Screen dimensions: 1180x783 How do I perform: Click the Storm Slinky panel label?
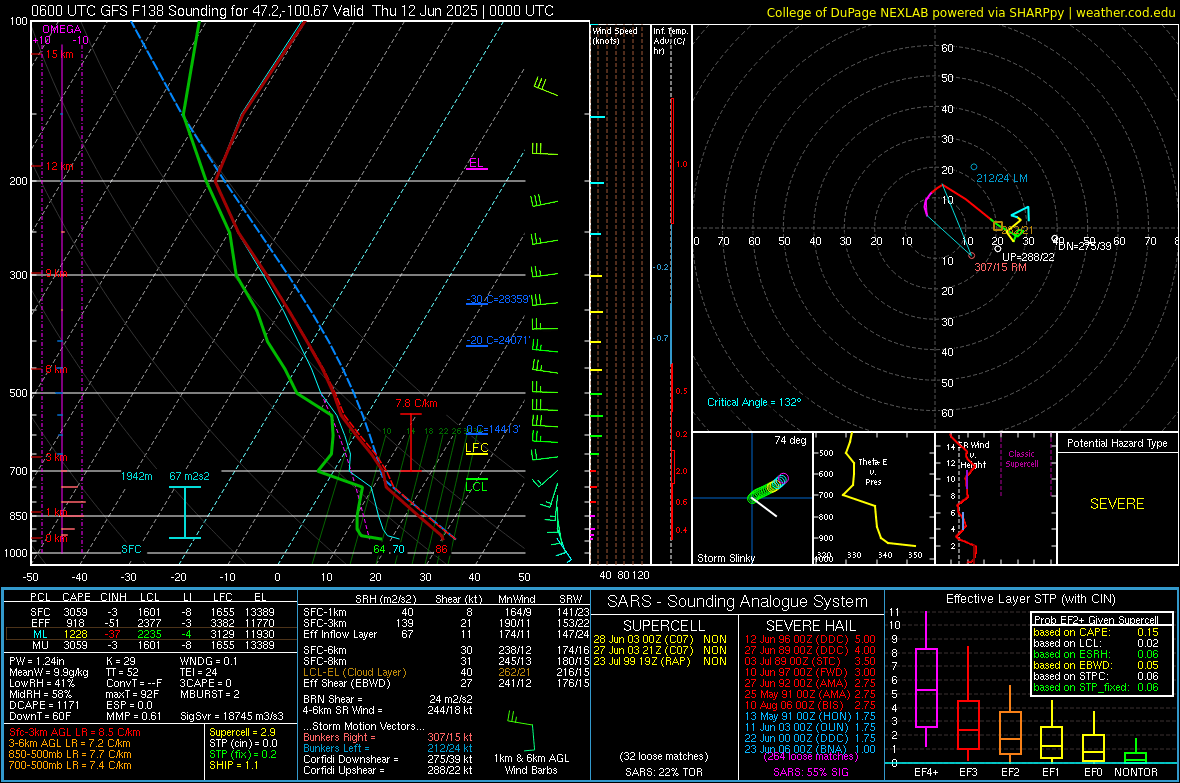[725, 558]
